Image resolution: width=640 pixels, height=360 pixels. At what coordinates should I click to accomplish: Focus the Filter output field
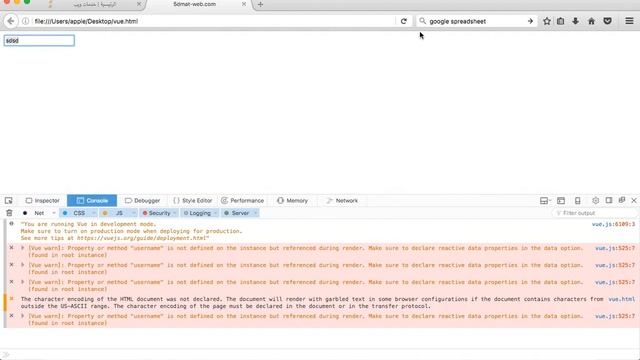click(595, 213)
